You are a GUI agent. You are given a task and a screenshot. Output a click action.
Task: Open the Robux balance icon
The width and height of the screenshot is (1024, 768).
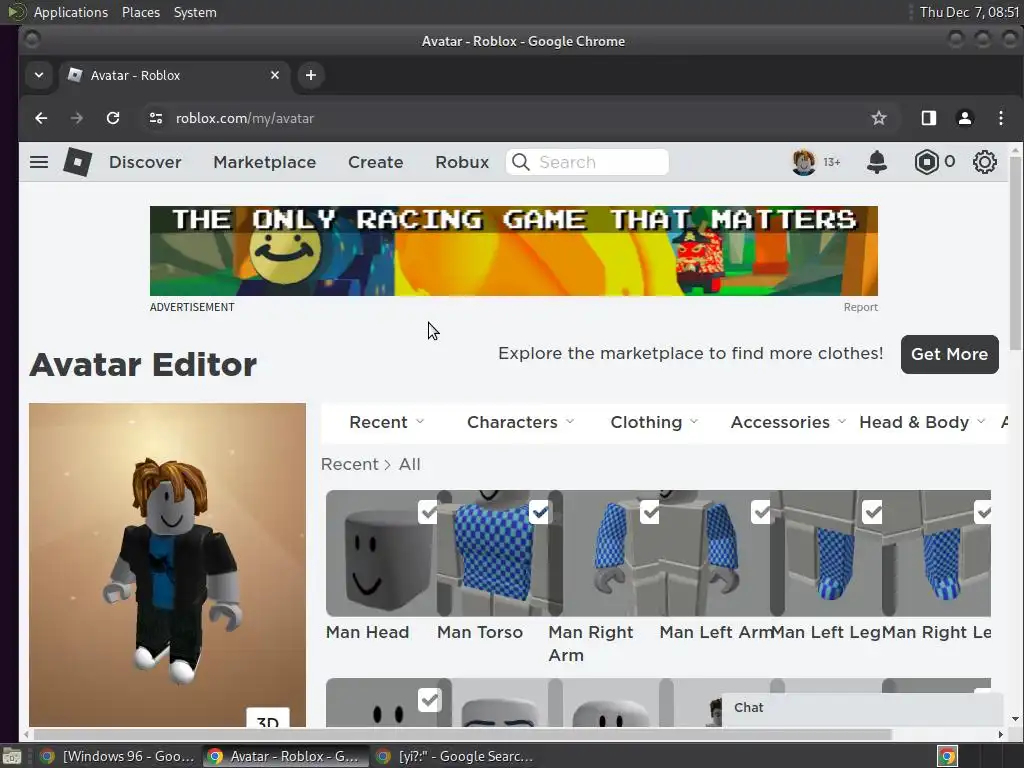click(x=926, y=162)
